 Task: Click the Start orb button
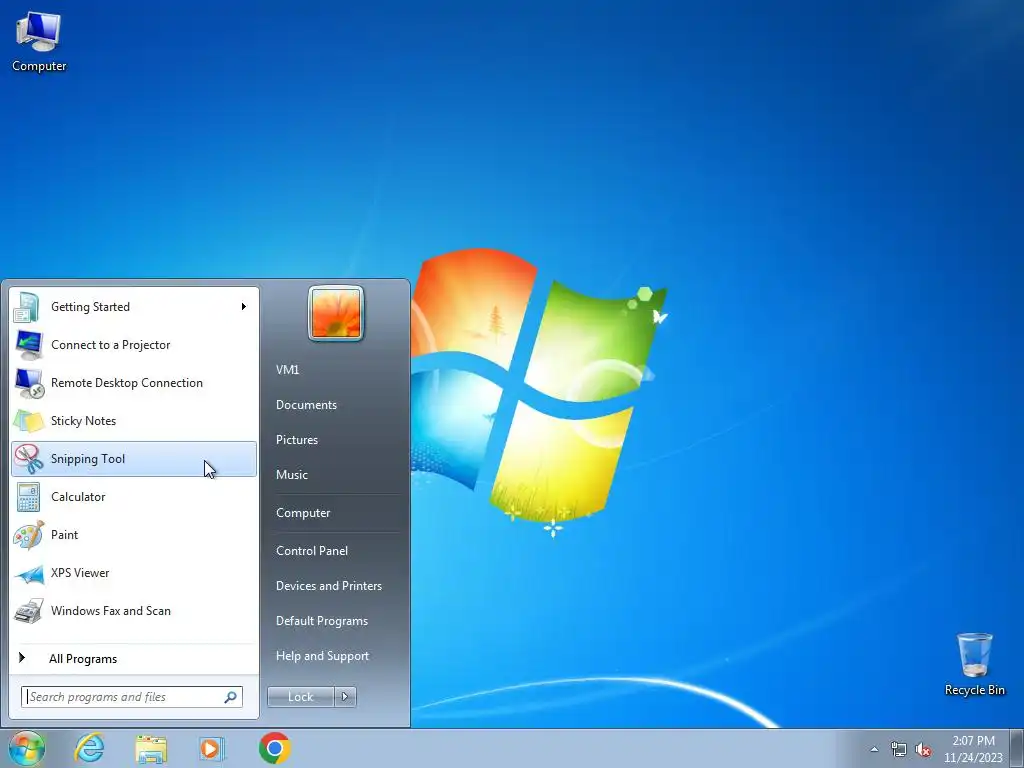coord(27,748)
